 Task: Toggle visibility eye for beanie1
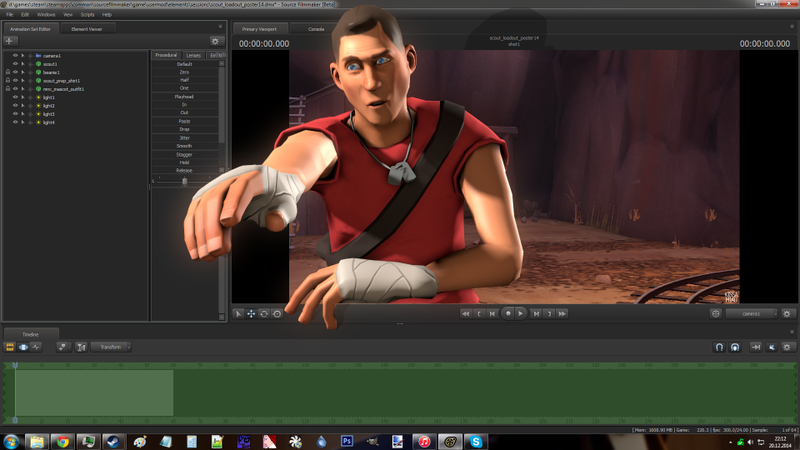coord(15,72)
